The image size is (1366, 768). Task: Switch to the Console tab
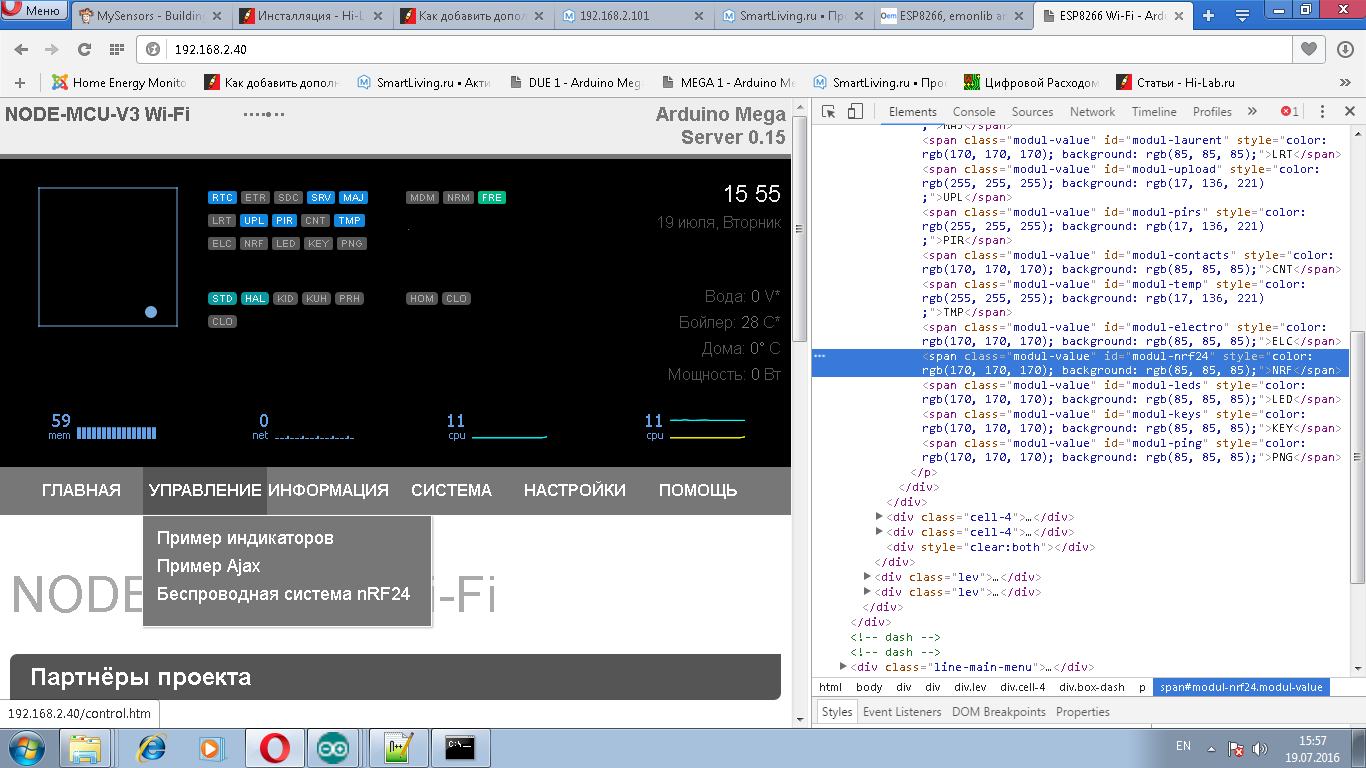[x=973, y=112]
